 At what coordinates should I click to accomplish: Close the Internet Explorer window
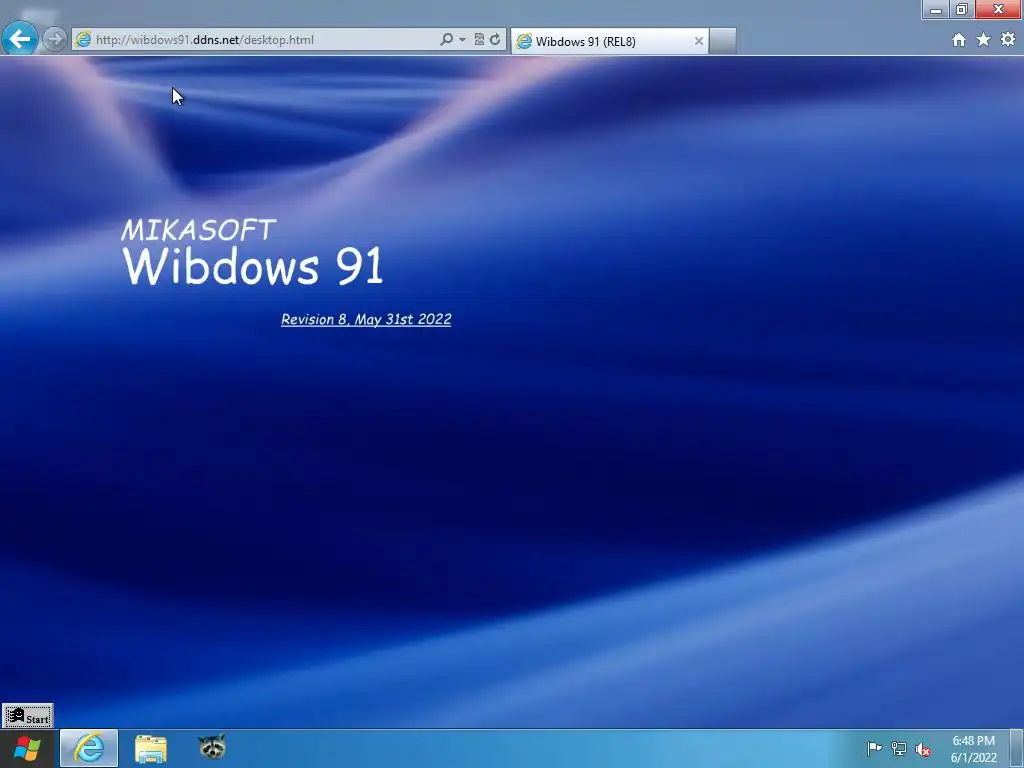point(998,9)
